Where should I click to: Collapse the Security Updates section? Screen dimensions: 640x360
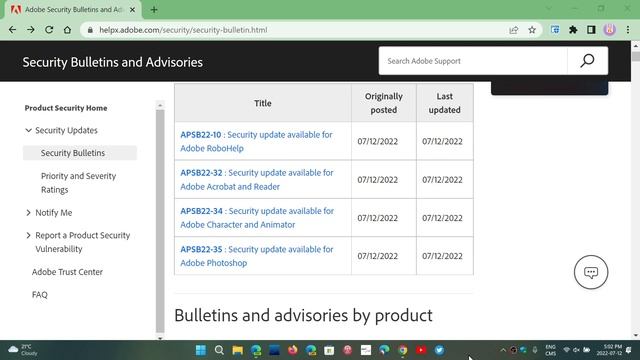point(28,130)
